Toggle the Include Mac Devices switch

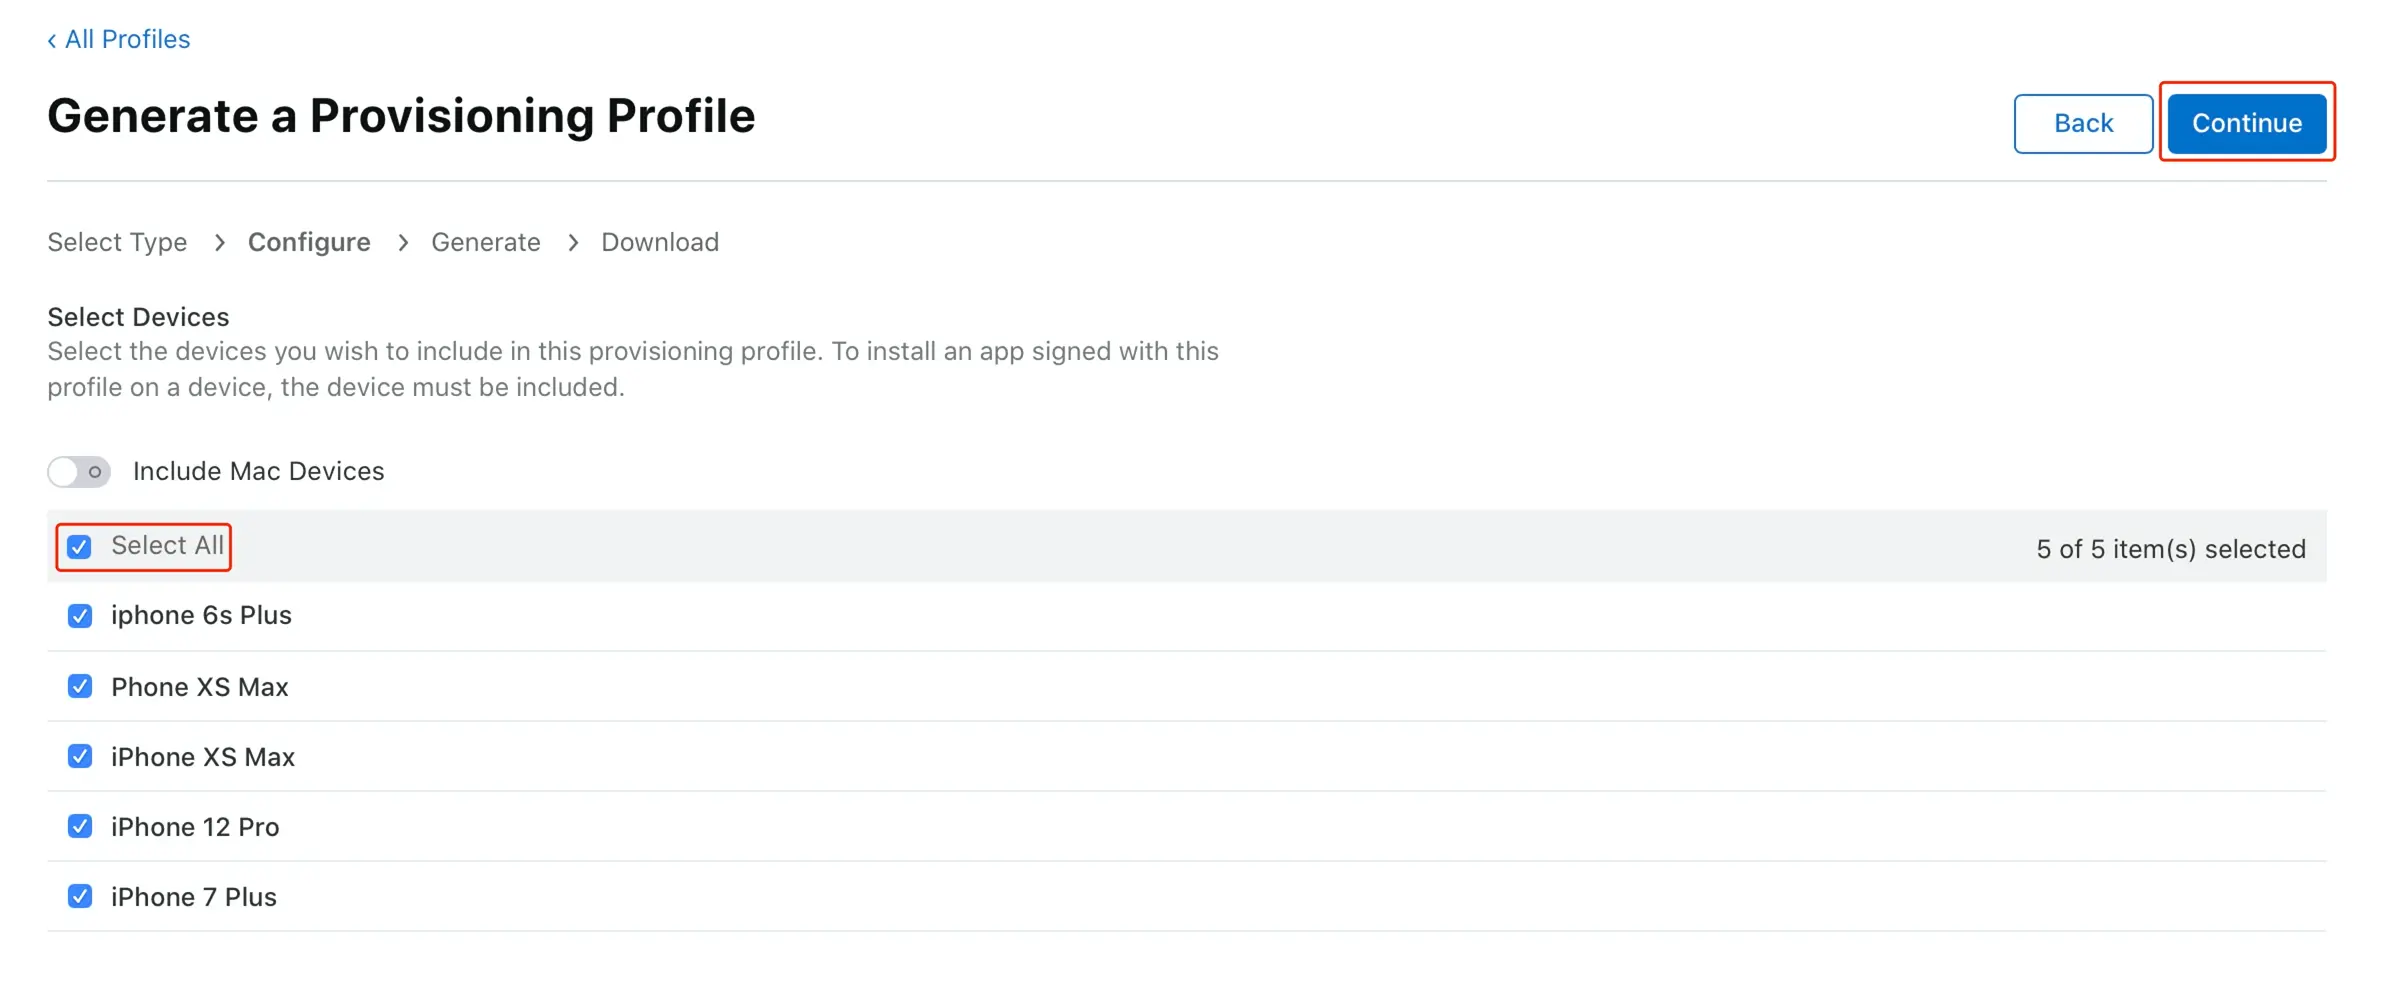tap(79, 471)
